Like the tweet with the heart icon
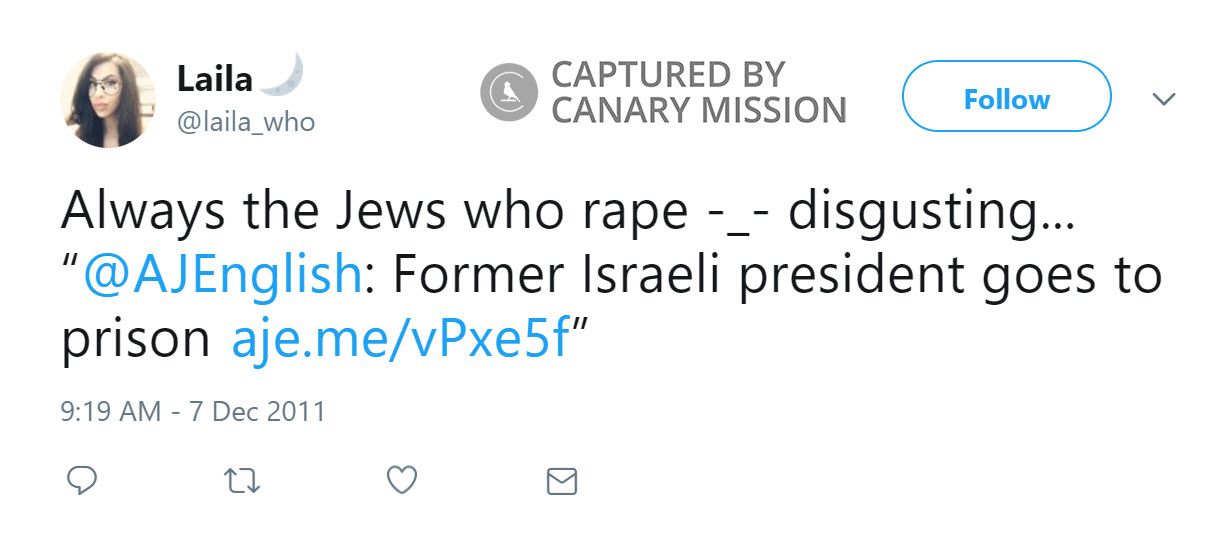This screenshot has width=1222, height=538. [x=401, y=481]
